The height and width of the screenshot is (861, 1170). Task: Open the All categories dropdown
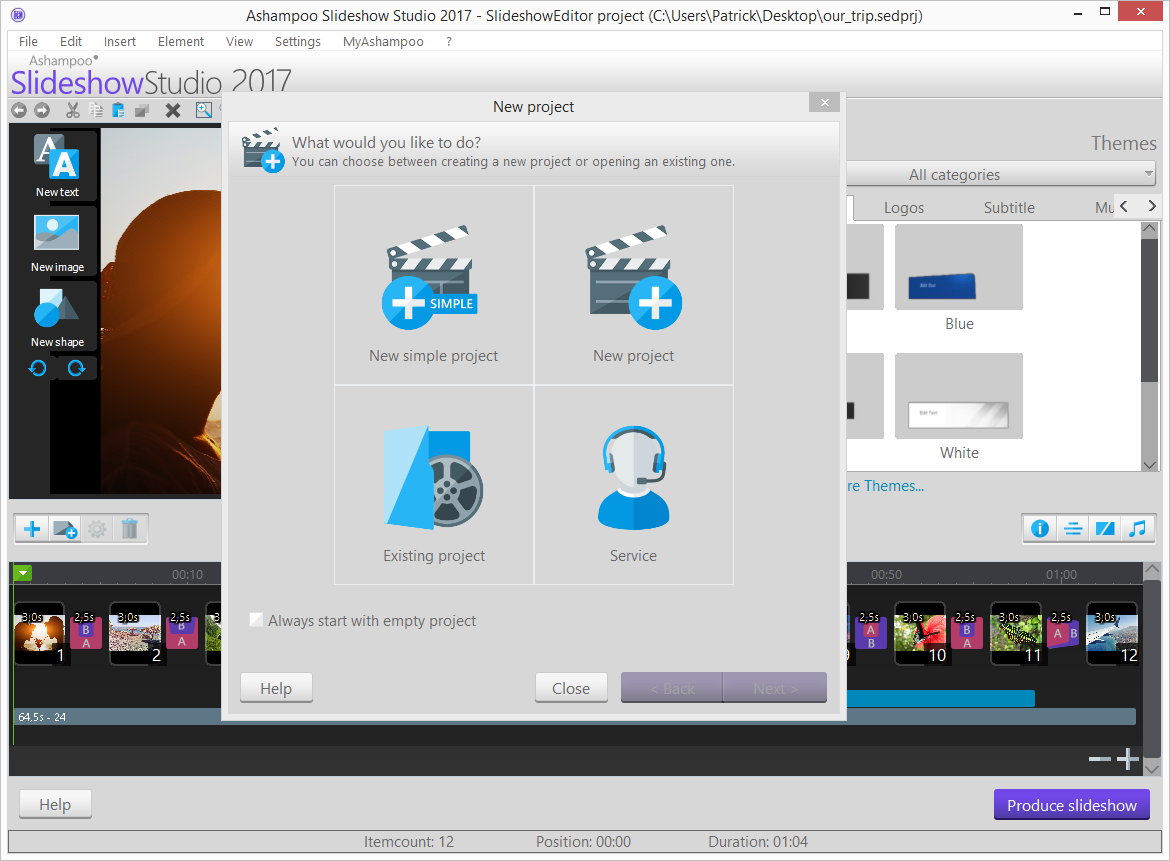pos(1001,175)
